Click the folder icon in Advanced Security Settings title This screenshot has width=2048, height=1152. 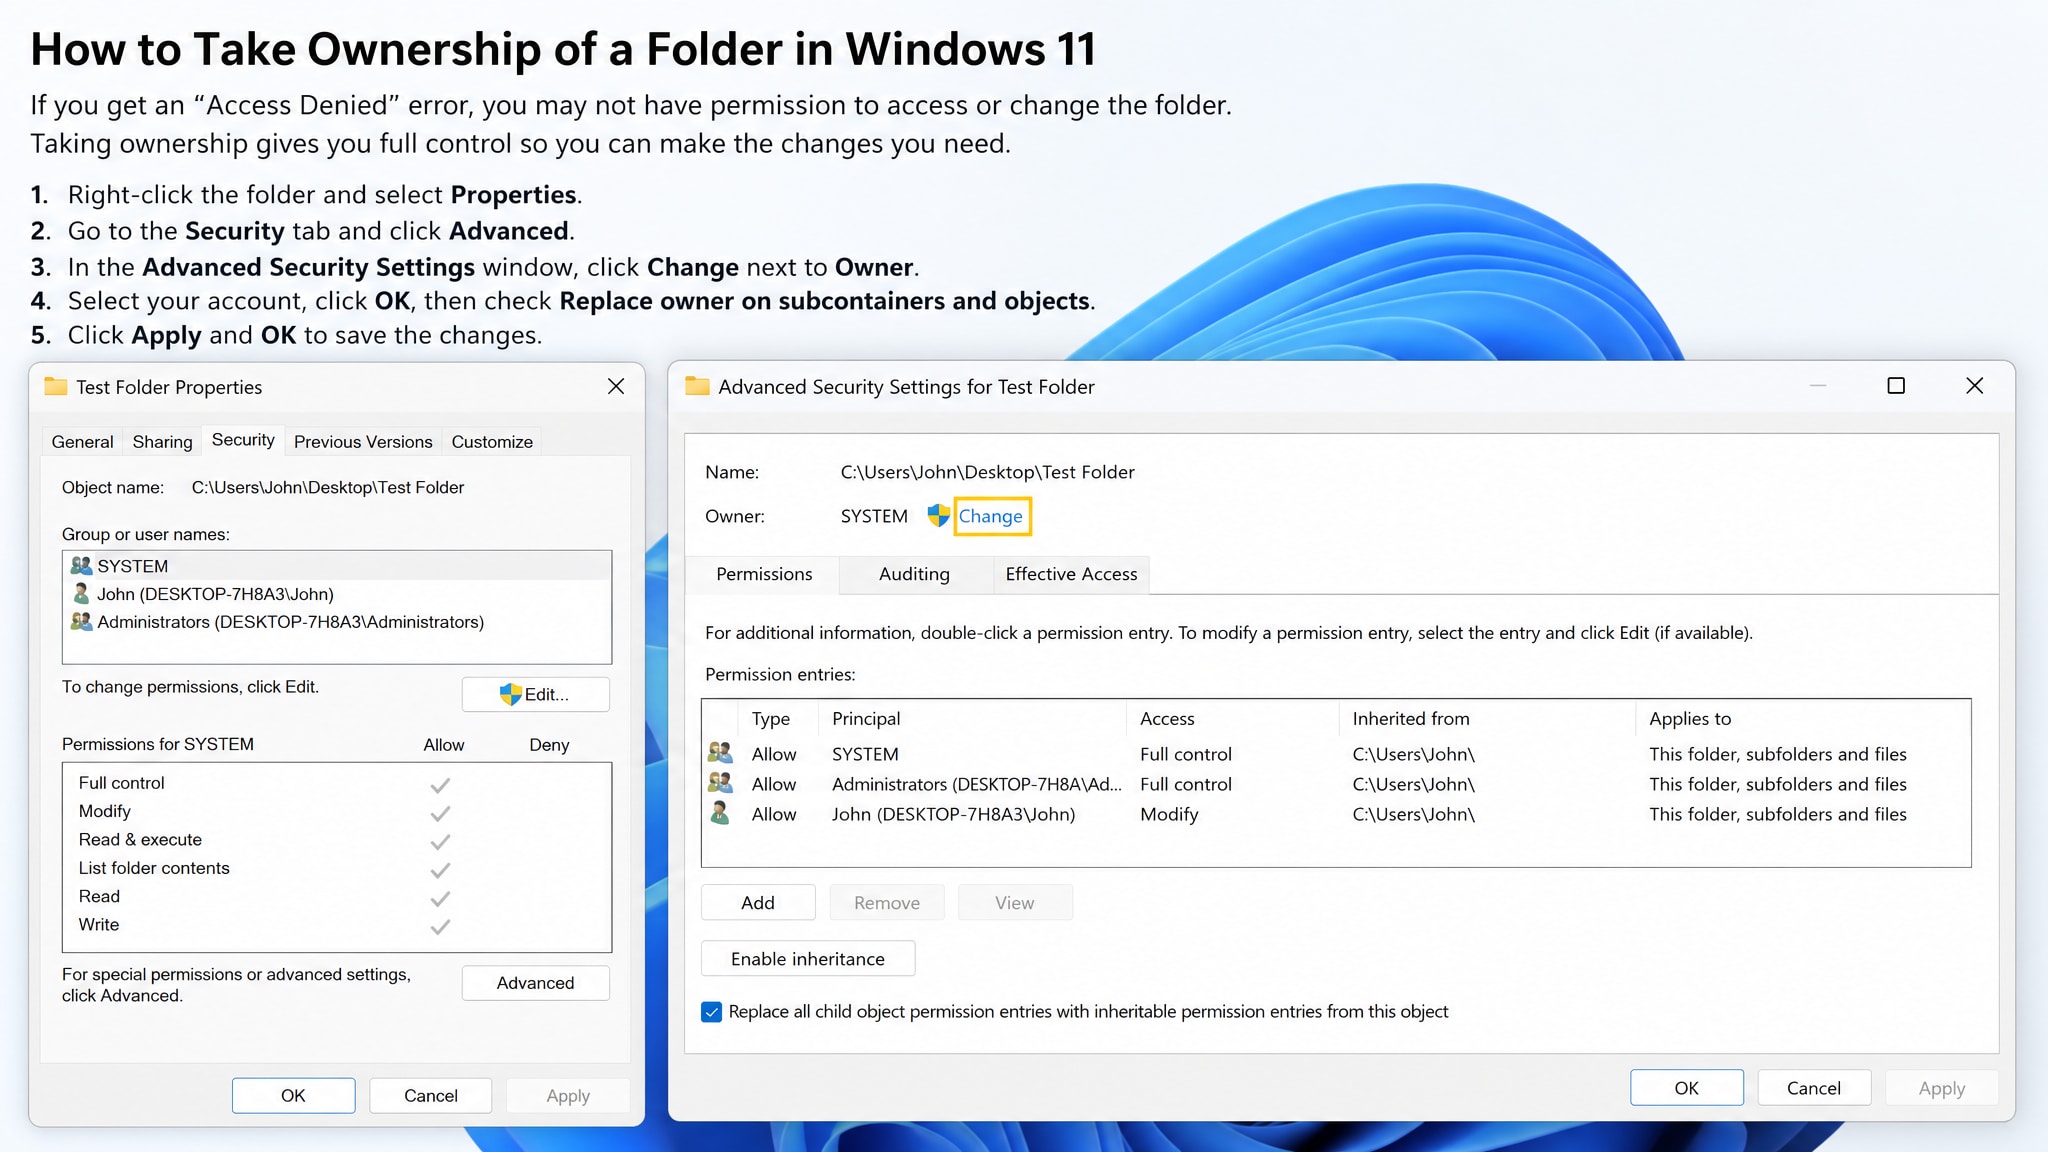point(697,386)
